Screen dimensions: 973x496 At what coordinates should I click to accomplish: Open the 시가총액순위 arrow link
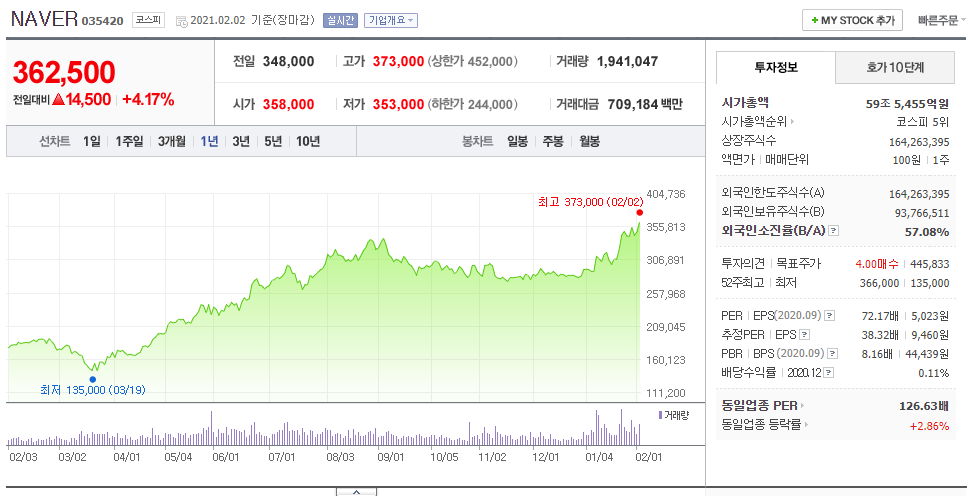tap(758, 122)
